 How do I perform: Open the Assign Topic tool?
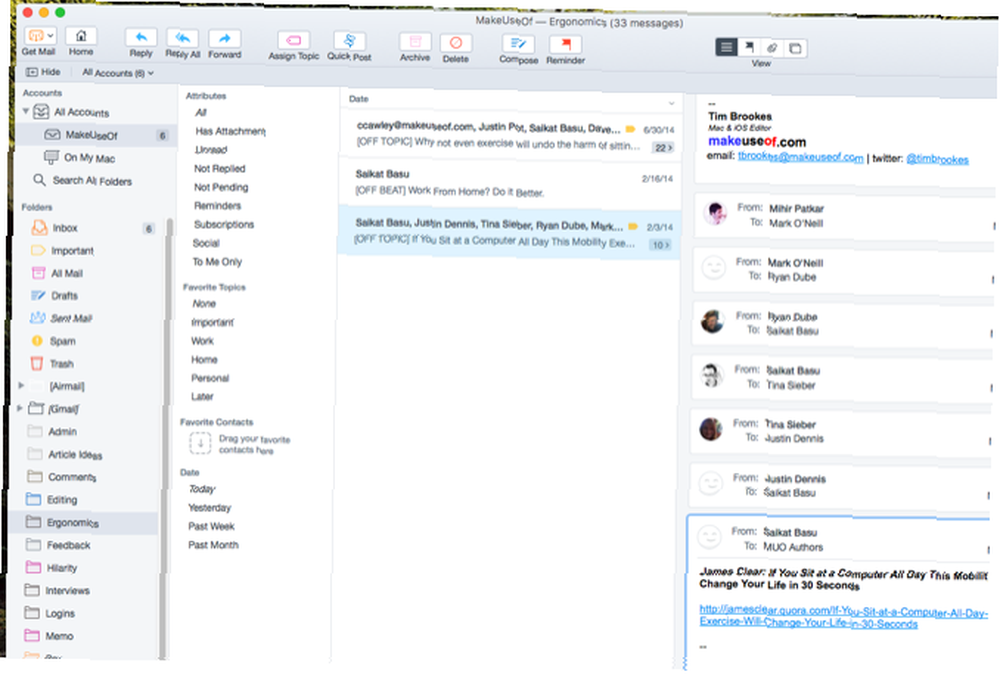[293, 41]
